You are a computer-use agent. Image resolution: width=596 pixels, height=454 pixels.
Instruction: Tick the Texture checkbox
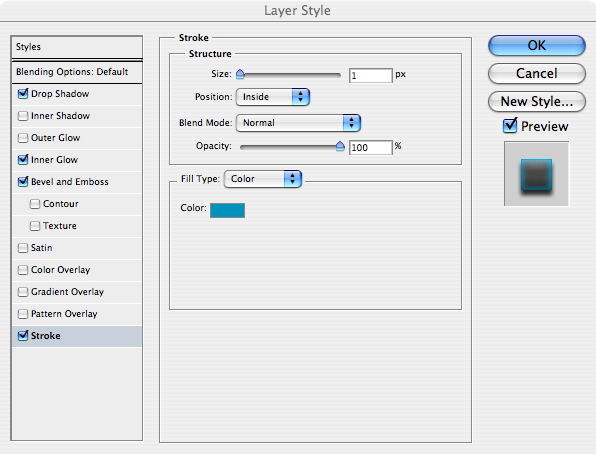click(35, 226)
